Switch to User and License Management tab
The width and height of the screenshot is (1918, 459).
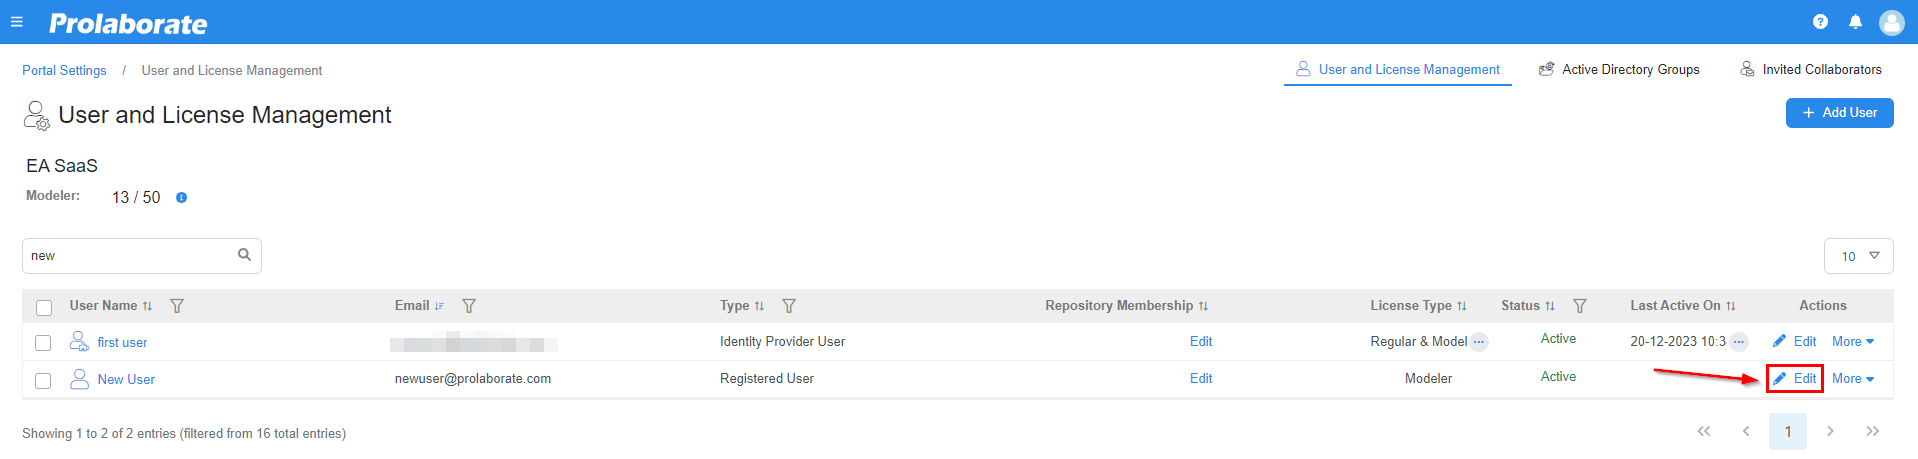tap(1398, 69)
